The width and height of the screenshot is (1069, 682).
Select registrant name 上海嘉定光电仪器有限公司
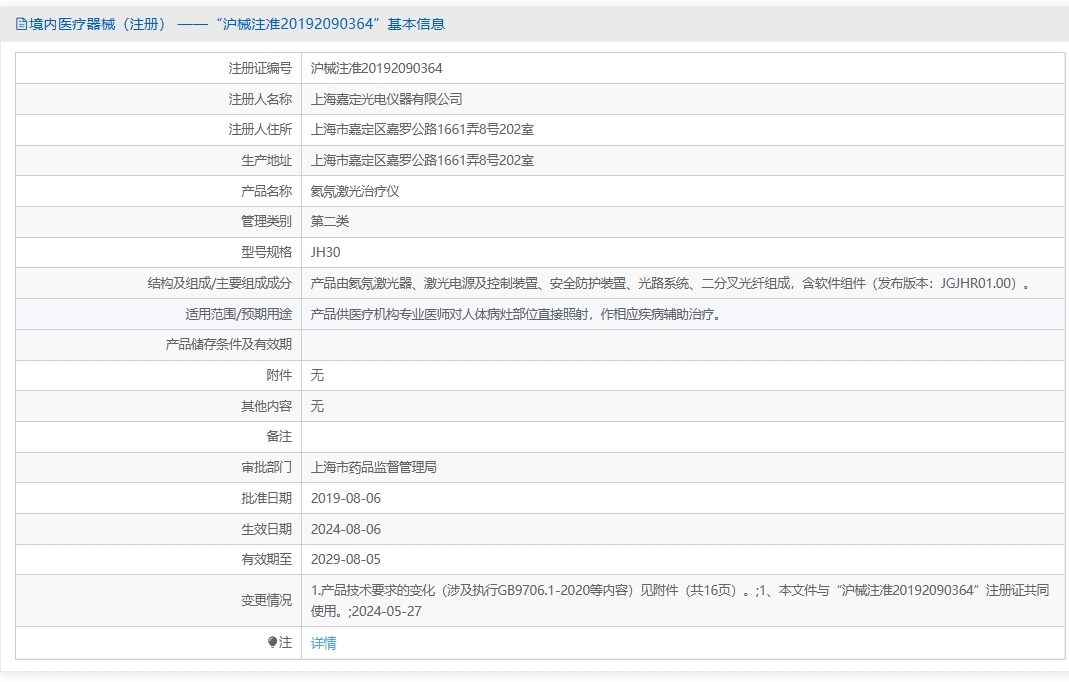387,100
